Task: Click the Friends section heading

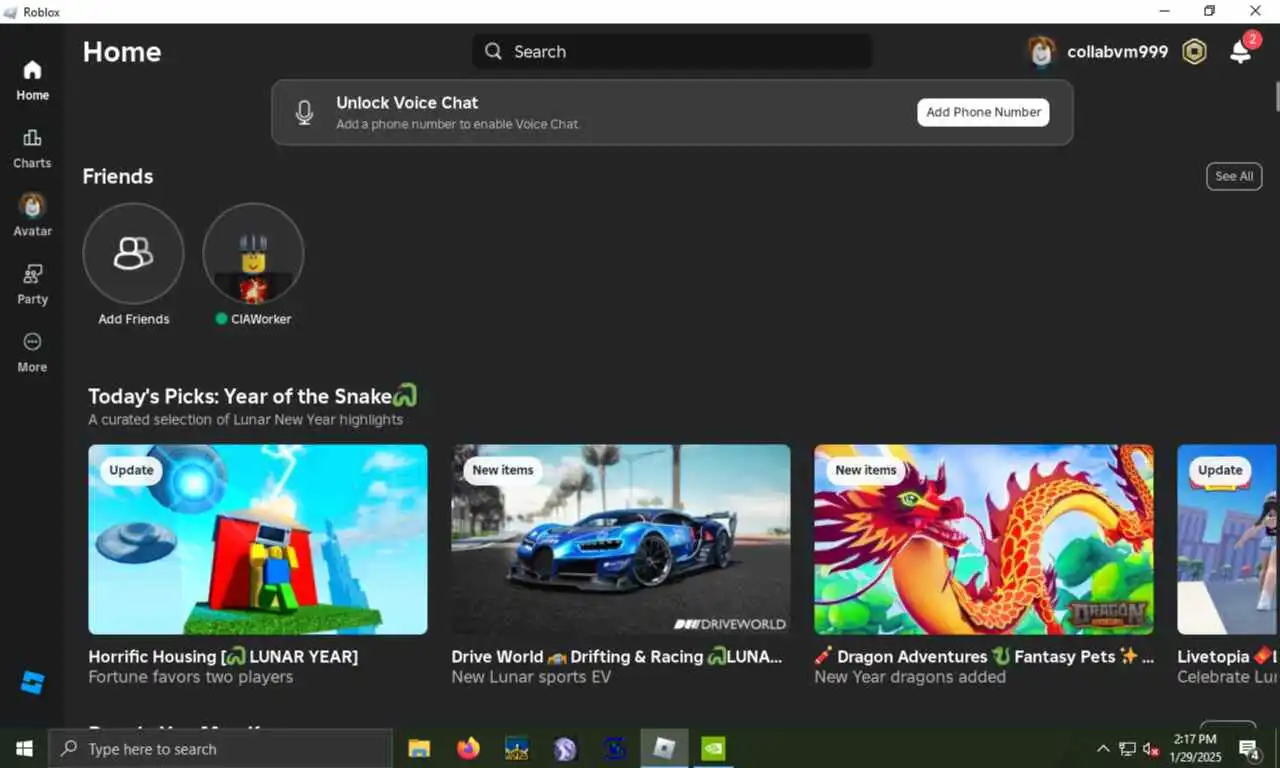Action: (x=118, y=176)
